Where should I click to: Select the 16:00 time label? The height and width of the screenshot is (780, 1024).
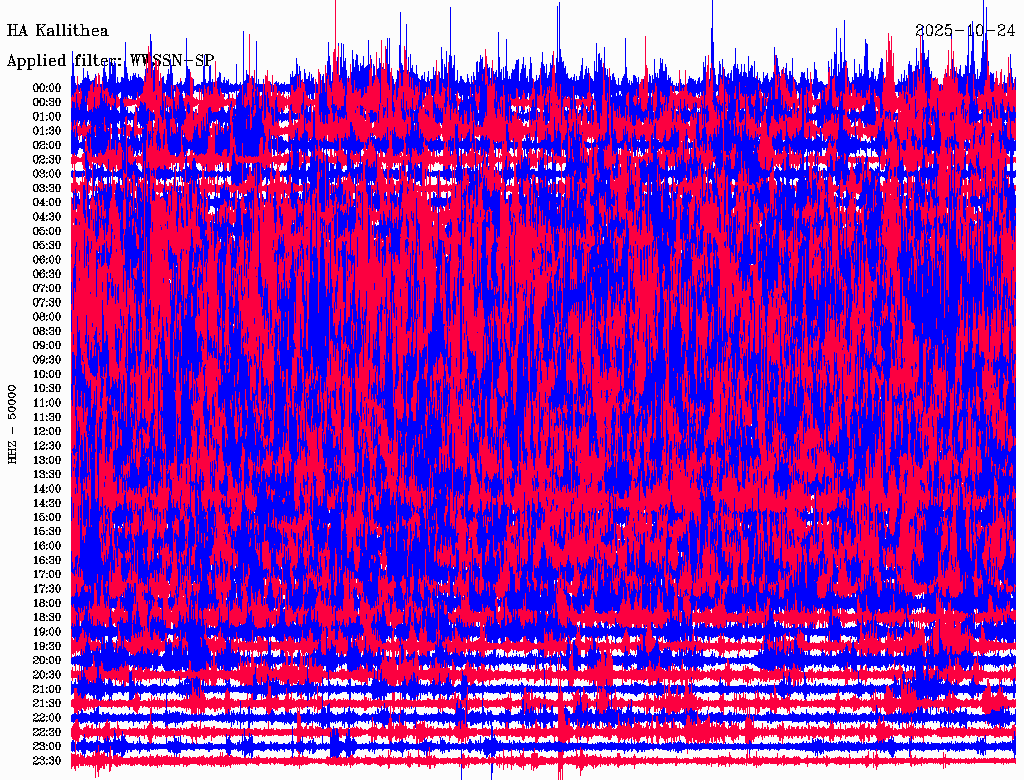(x=47, y=546)
